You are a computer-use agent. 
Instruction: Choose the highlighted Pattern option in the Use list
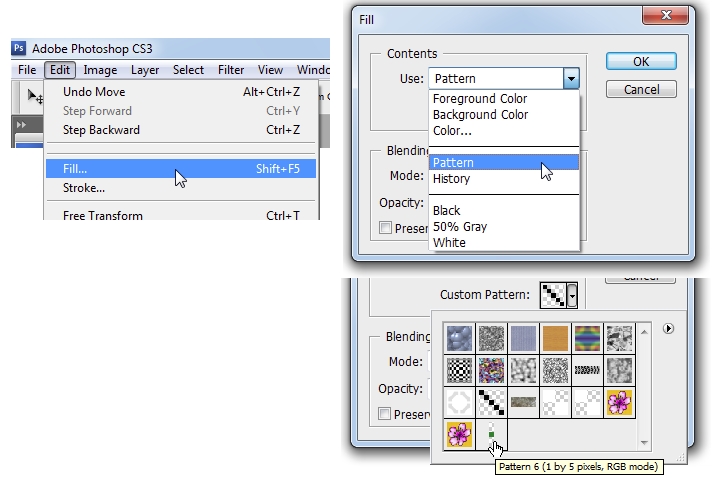click(x=504, y=163)
